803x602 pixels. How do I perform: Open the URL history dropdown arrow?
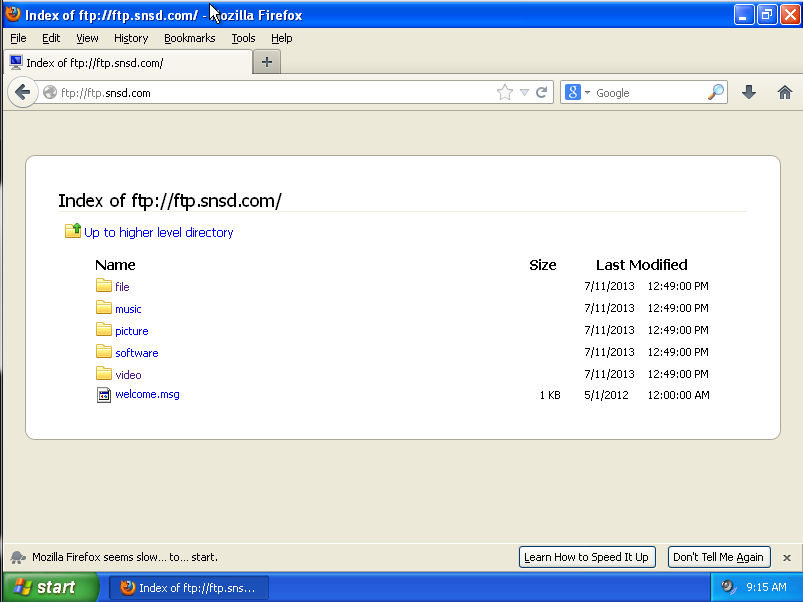click(x=524, y=93)
